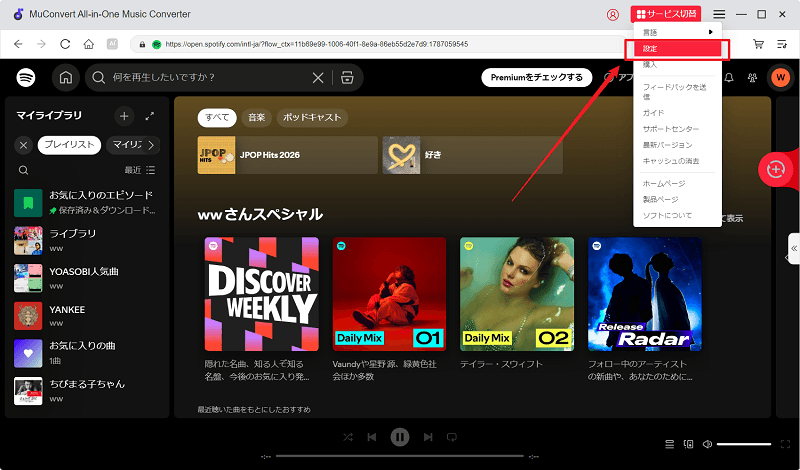Select the すべて filter tab
The width and height of the screenshot is (800, 470).
[x=217, y=117]
